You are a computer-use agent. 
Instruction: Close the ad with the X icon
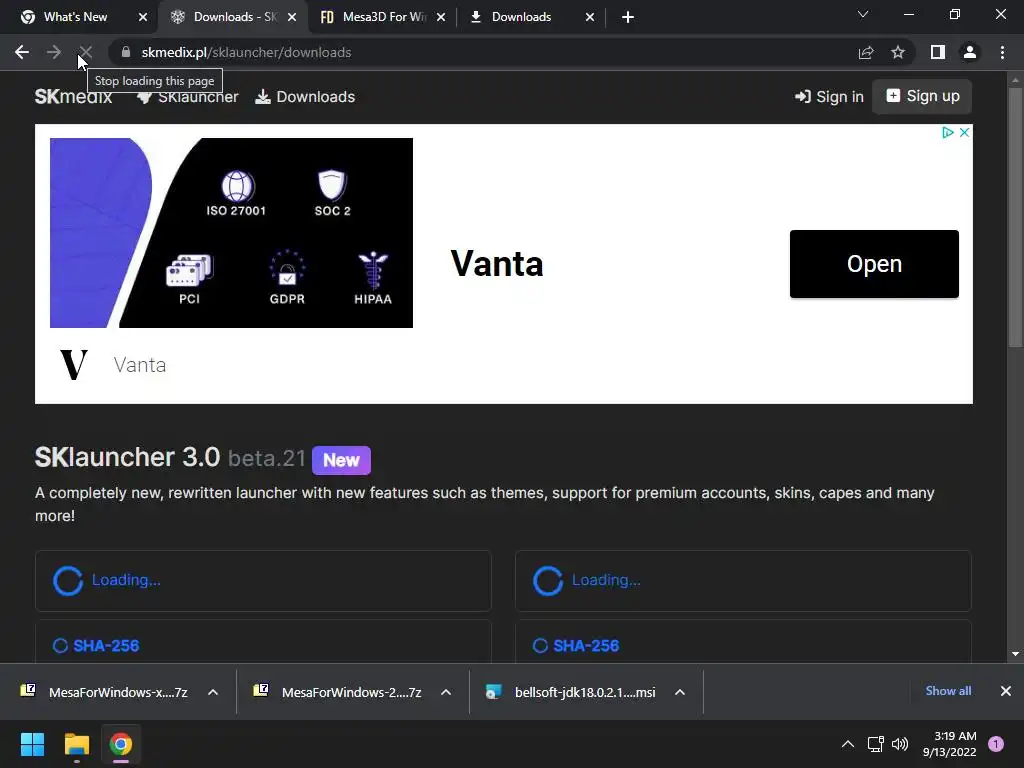[964, 133]
